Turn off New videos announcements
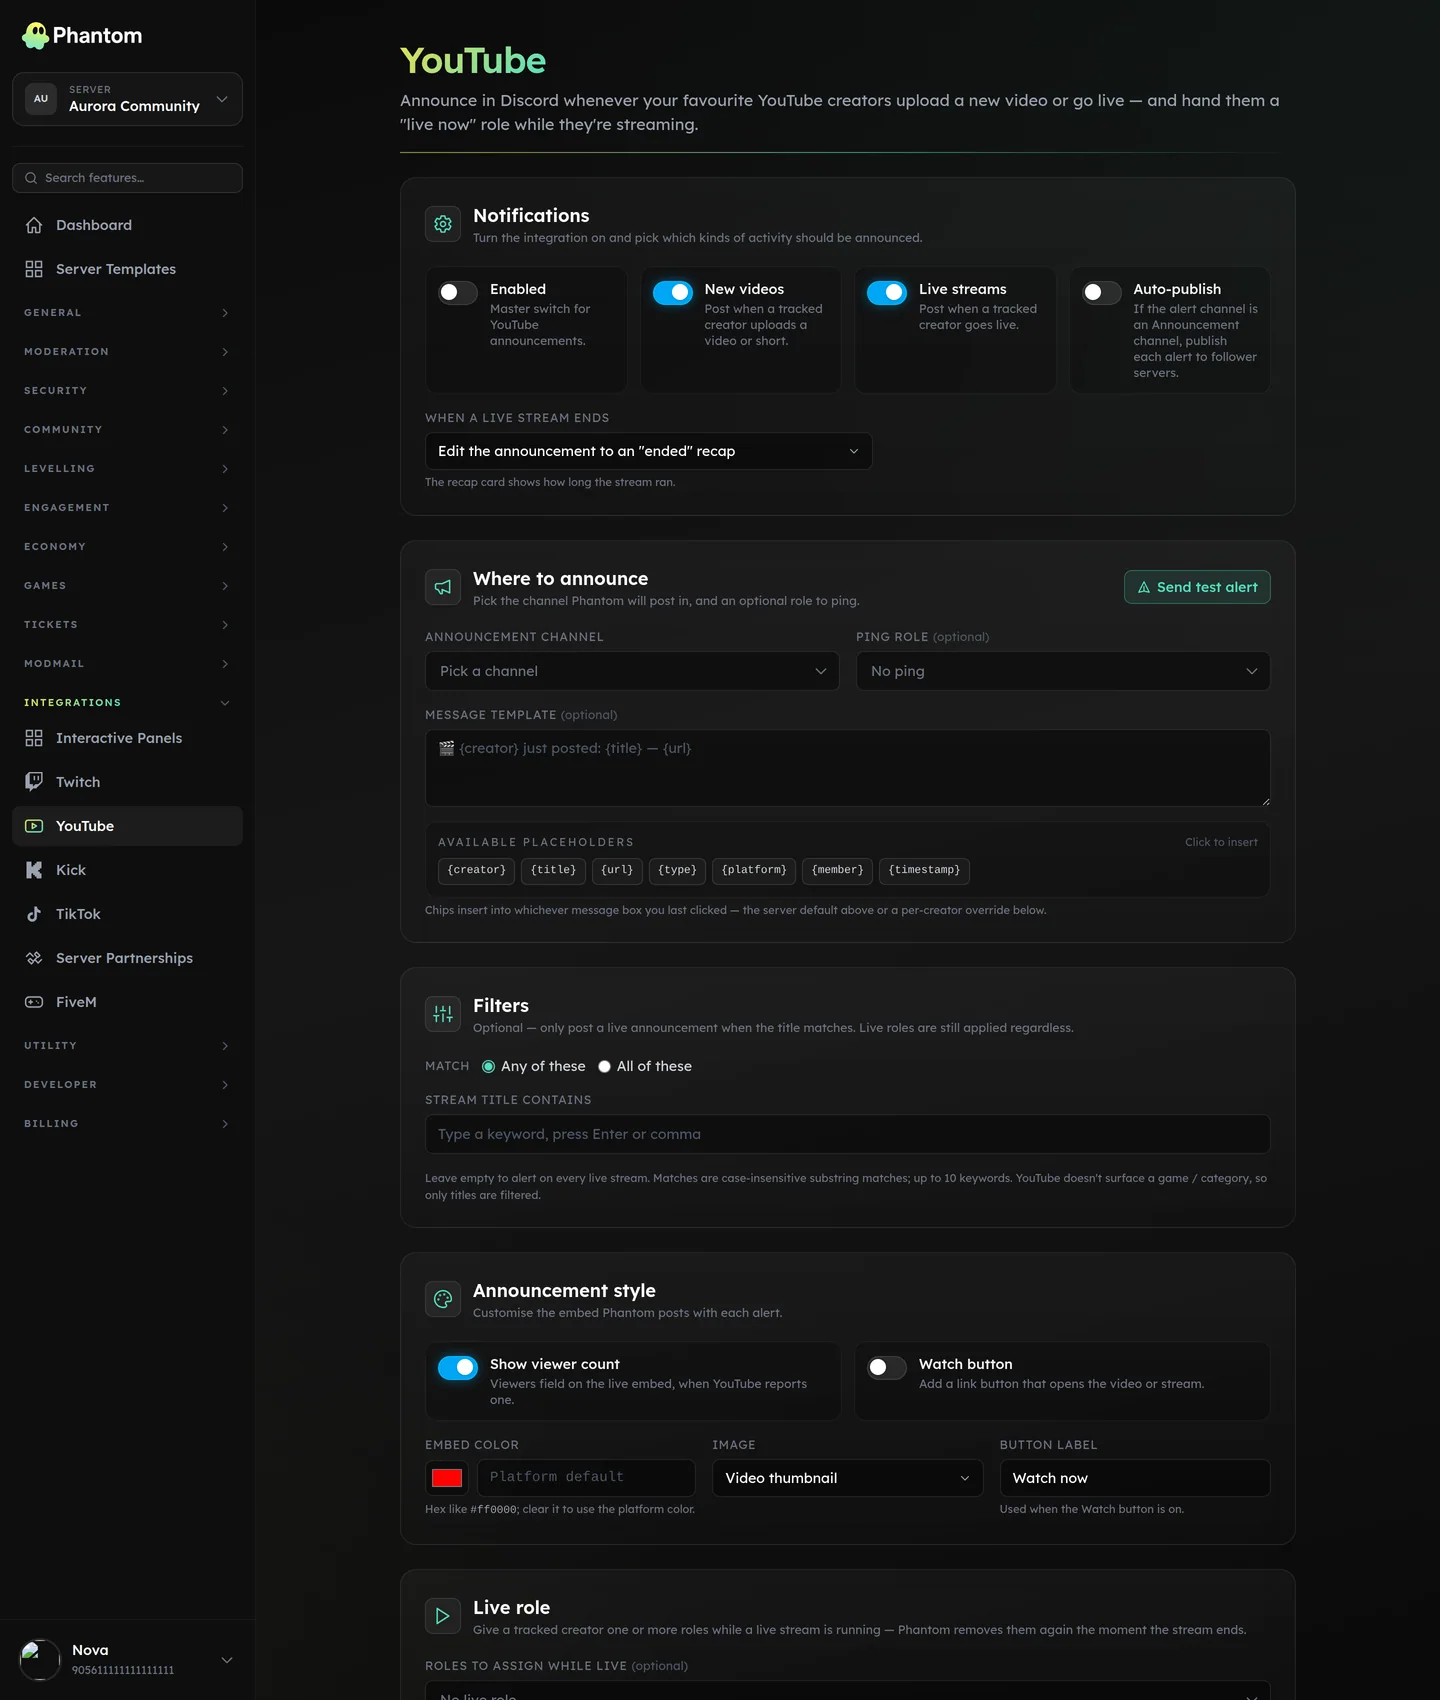Image resolution: width=1440 pixels, height=1700 pixels. pos(673,292)
